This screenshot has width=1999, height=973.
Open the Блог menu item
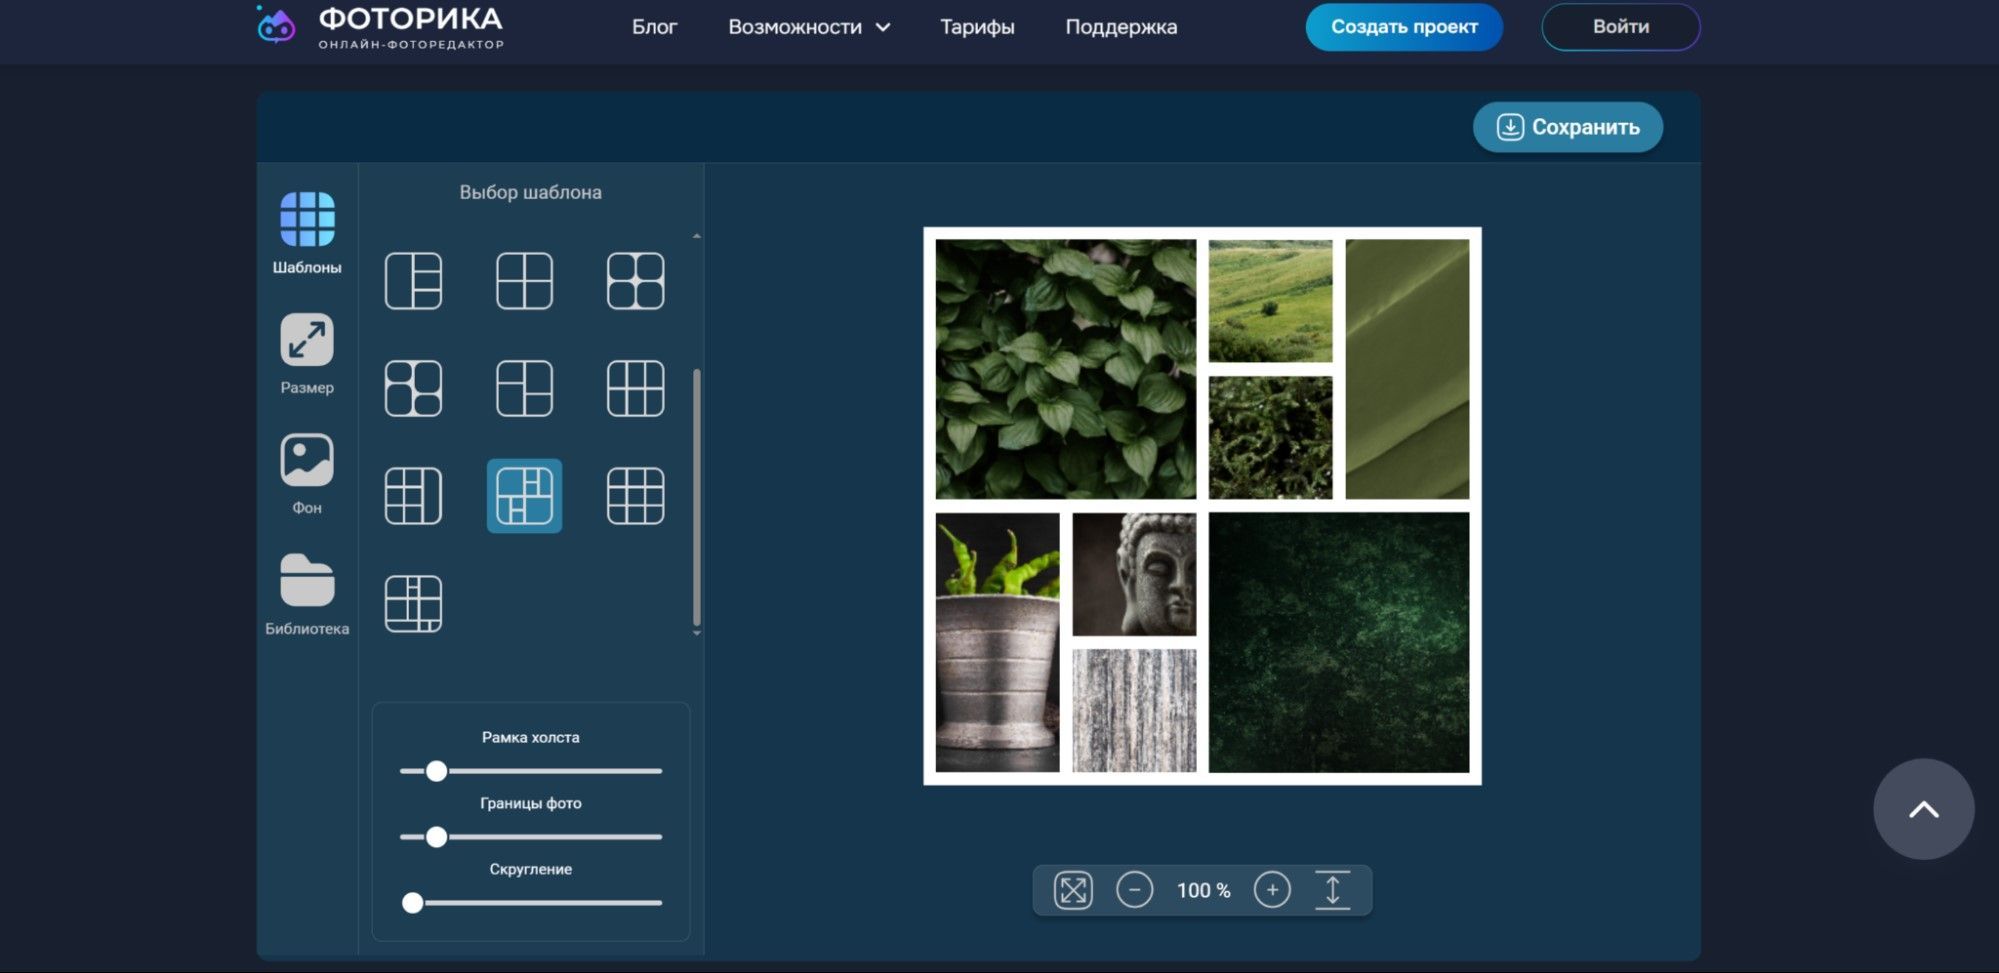pyautogui.click(x=654, y=27)
